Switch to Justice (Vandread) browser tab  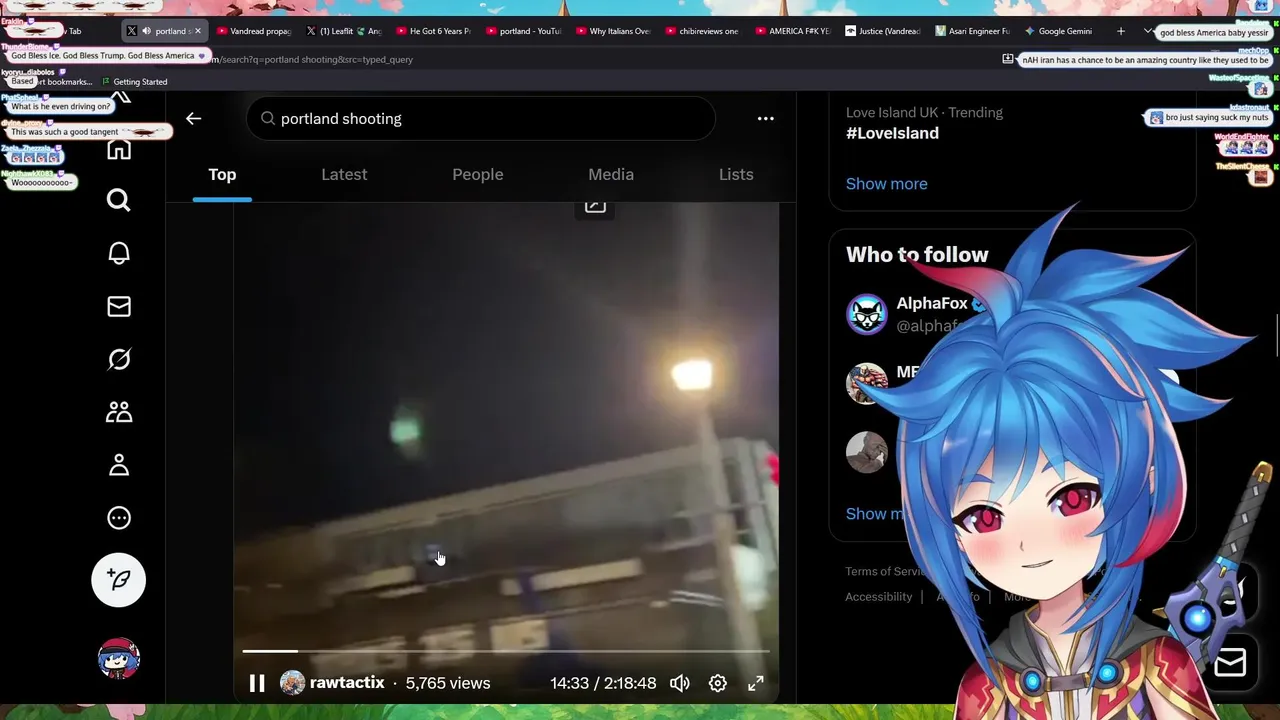tap(881, 31)
